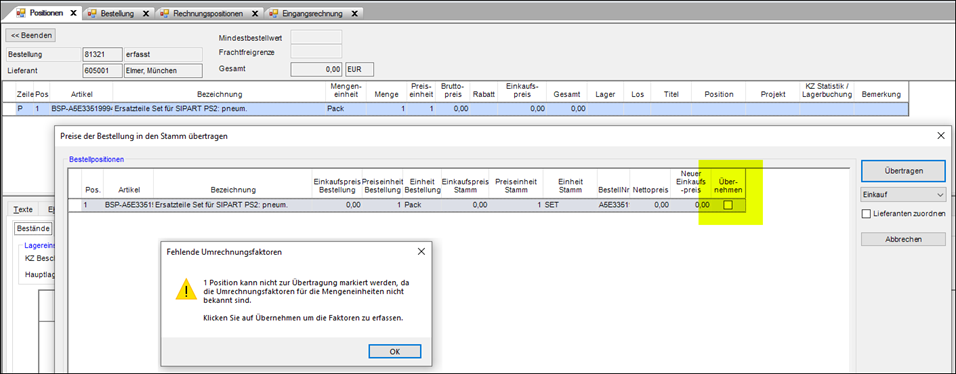Click the Lieferant number field 605001

tap(101, 71)
